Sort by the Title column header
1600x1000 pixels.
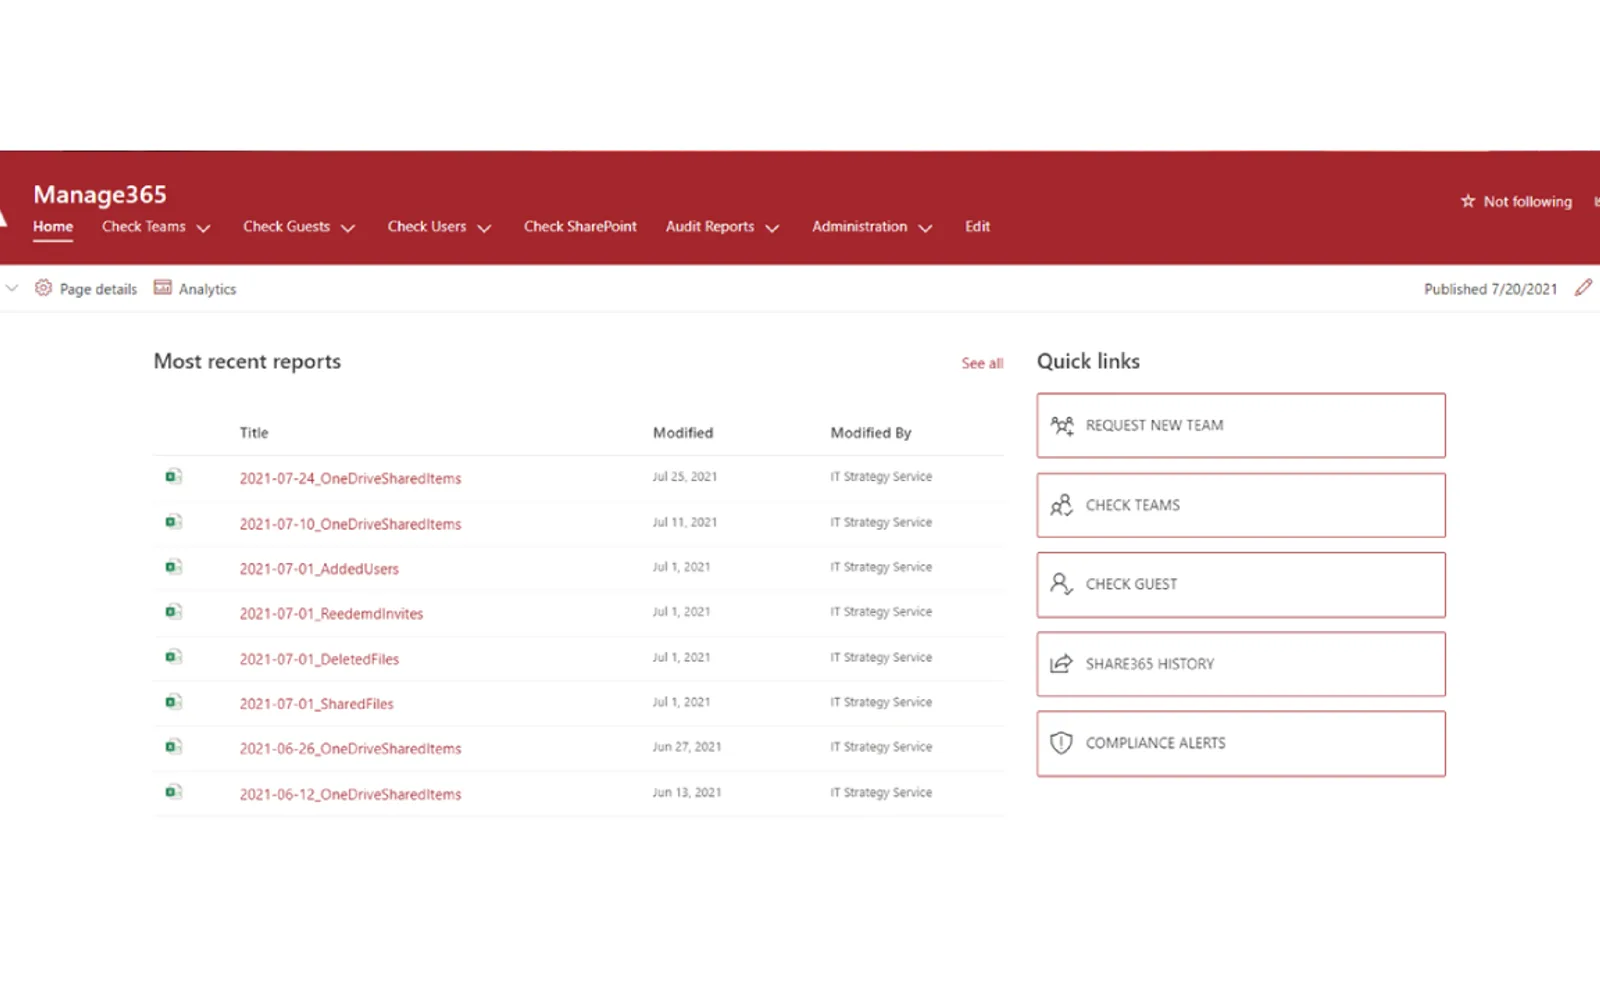point(254,433)
